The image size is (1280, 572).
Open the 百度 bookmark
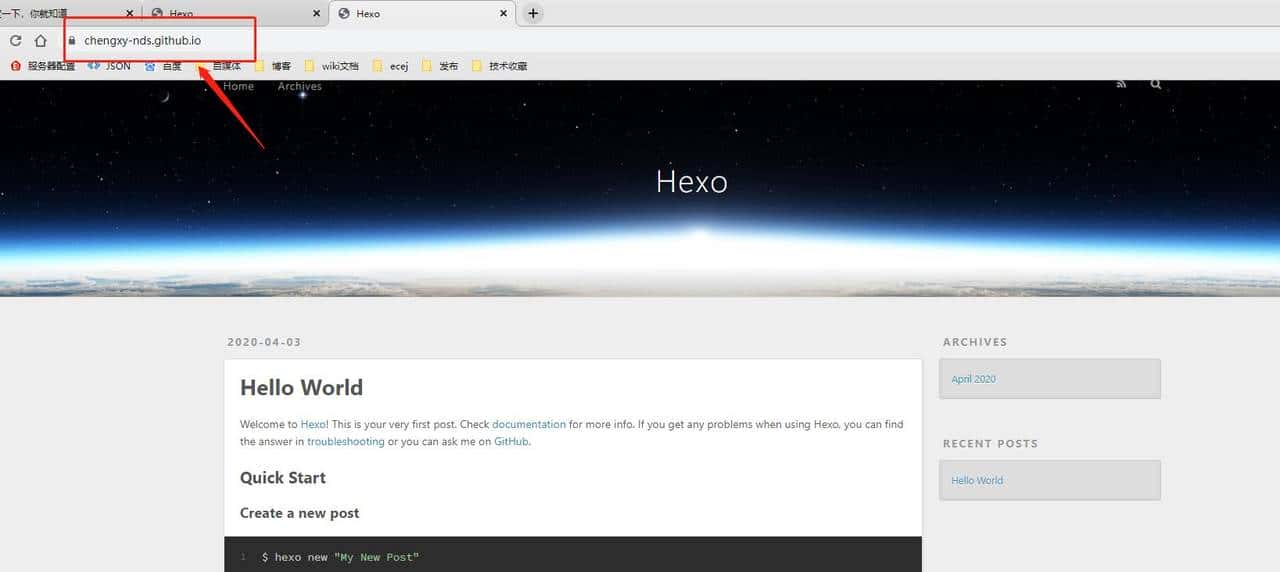click(164, 66)
